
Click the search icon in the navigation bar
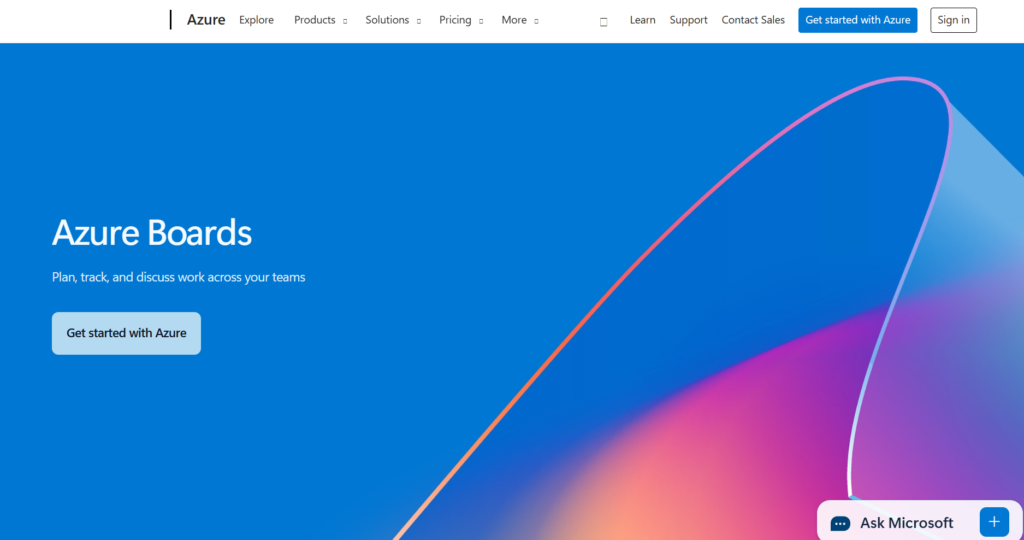[603, 21]
